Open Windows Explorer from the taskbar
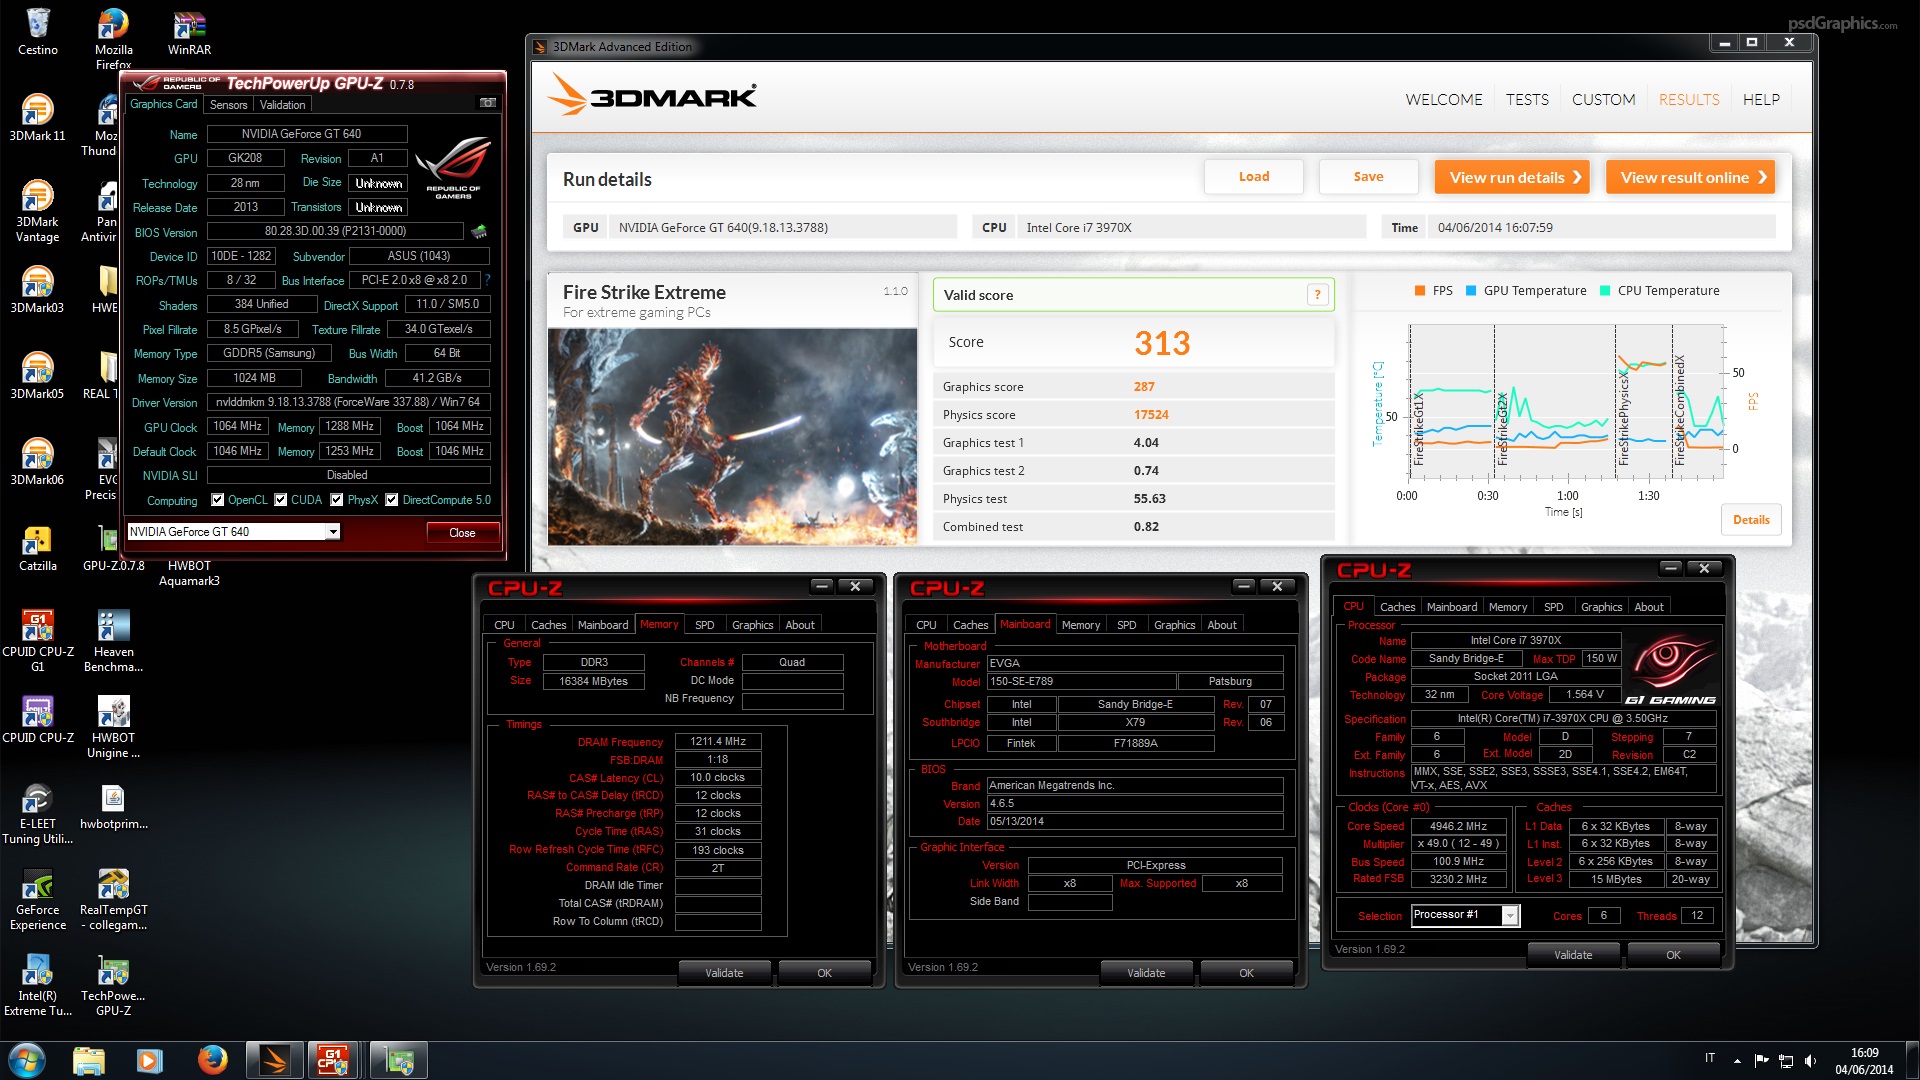Viewport: 1920px width, 1080px height. point(89,1059)
